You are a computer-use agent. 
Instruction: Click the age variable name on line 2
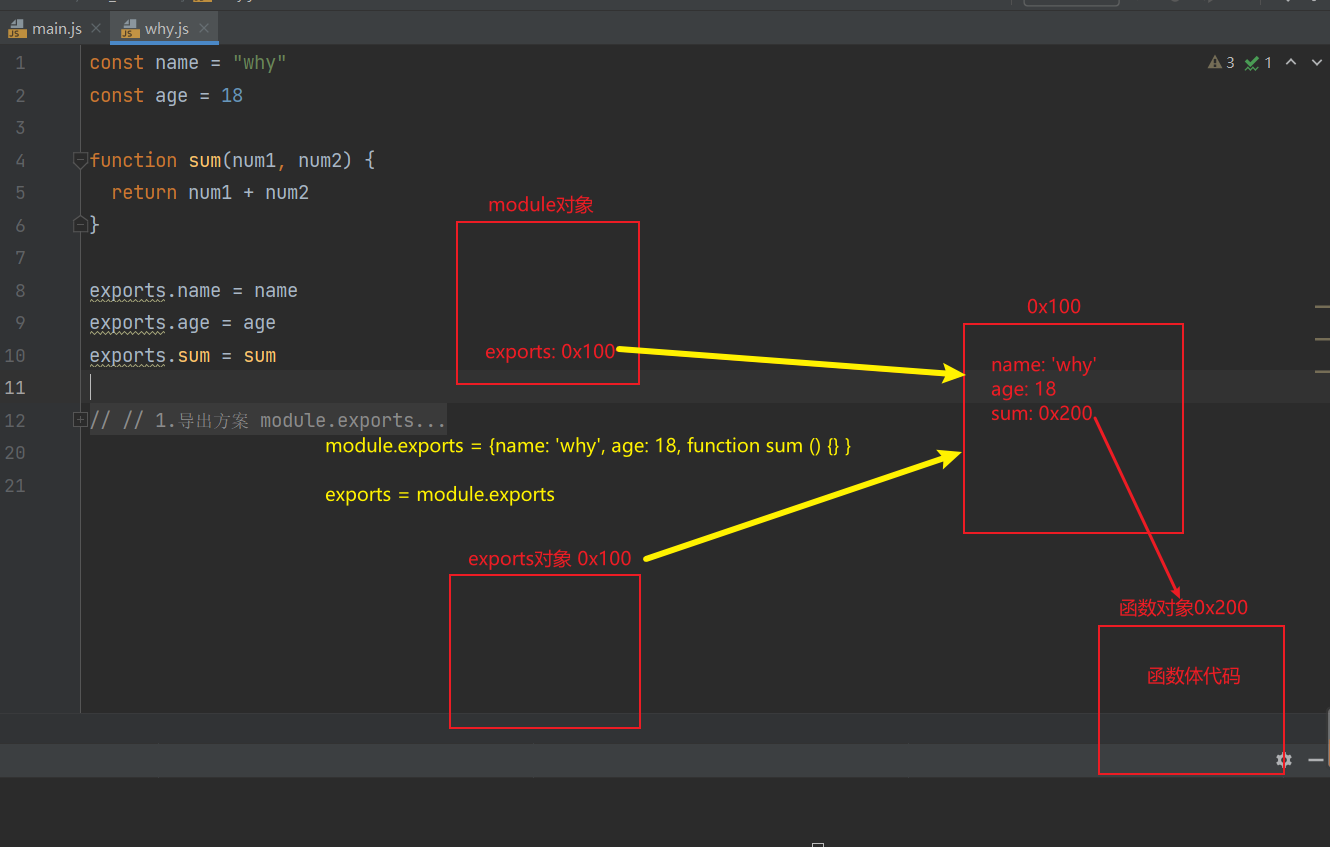tap(171, 96)
